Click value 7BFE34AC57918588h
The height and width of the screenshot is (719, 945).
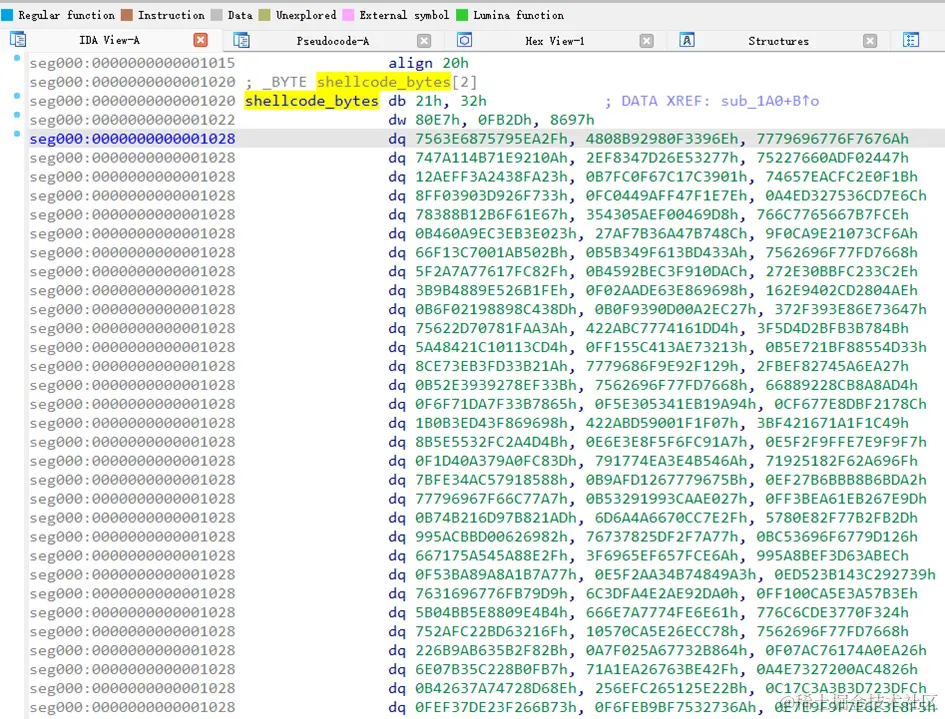click(491, 480)
